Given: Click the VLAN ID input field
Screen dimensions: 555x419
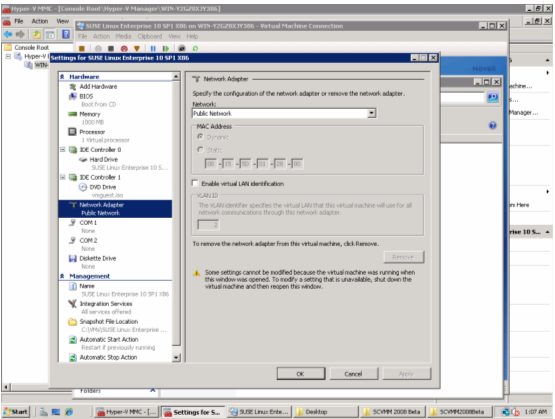Looking at the screenshot, I should tap(208, 225).
